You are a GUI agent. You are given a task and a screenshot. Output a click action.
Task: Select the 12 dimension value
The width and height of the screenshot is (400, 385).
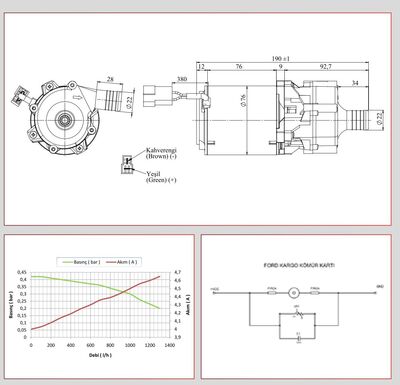(201, 66)
